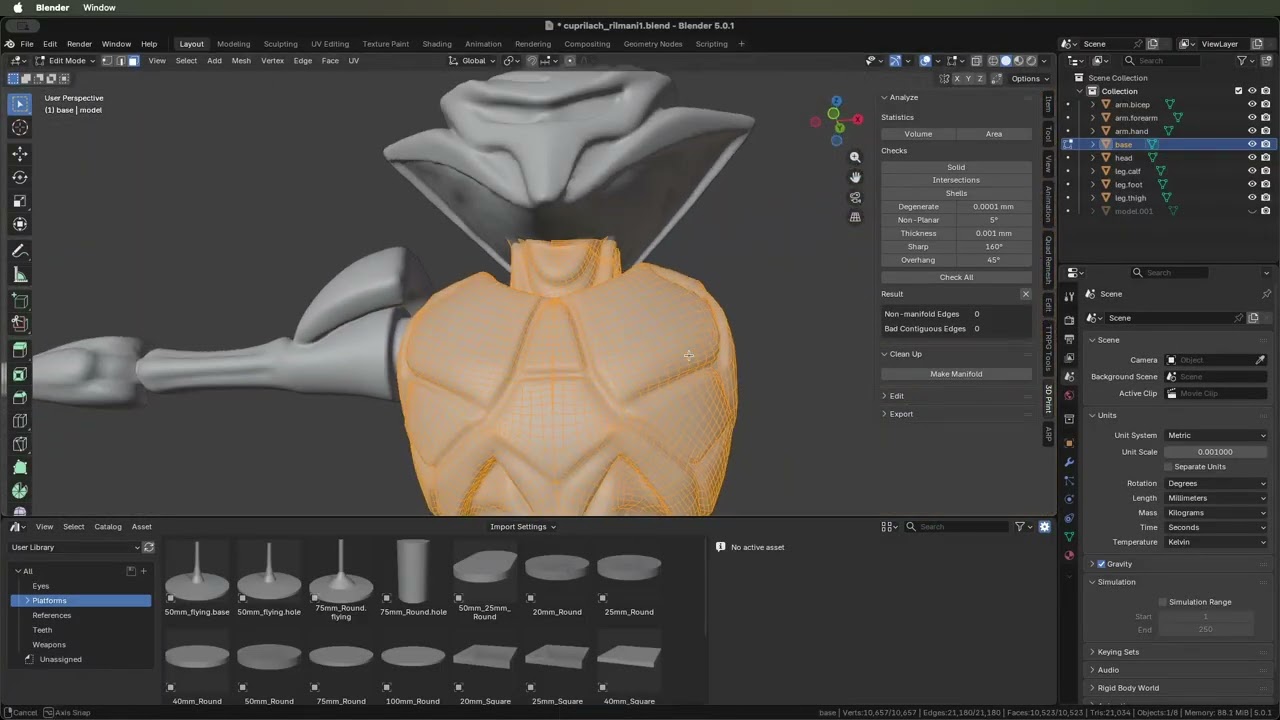Toggle X-ray view in the viewport header
Viewport: 1280px width, 720px height.
pos(977,61)
